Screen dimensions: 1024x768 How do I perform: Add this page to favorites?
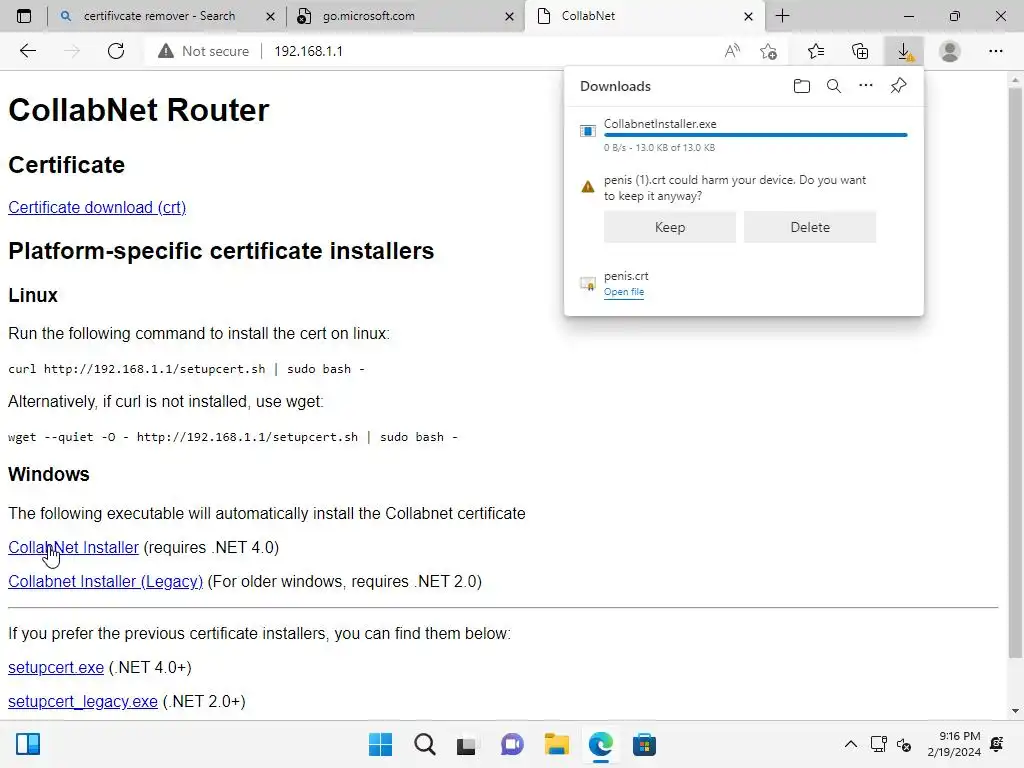769,51
